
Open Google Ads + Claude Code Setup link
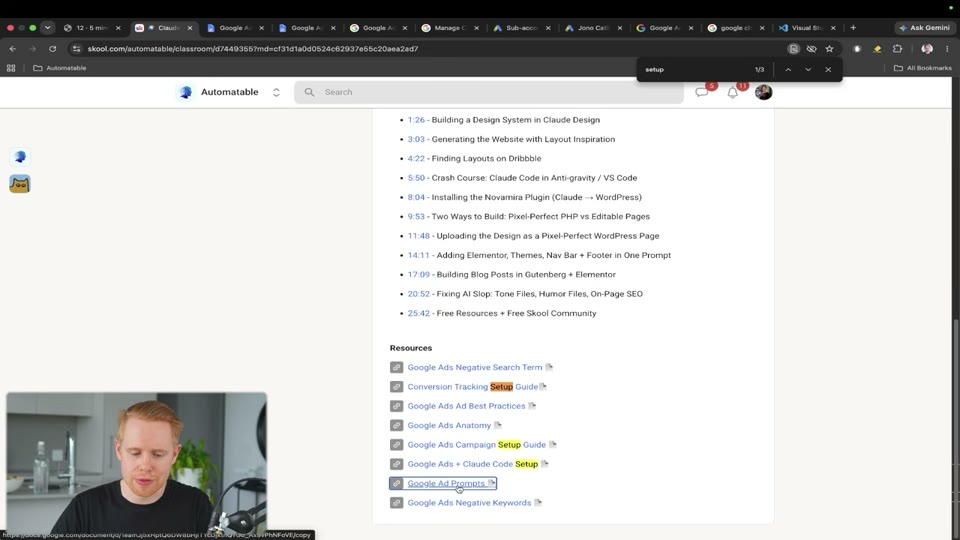[472, 464]
